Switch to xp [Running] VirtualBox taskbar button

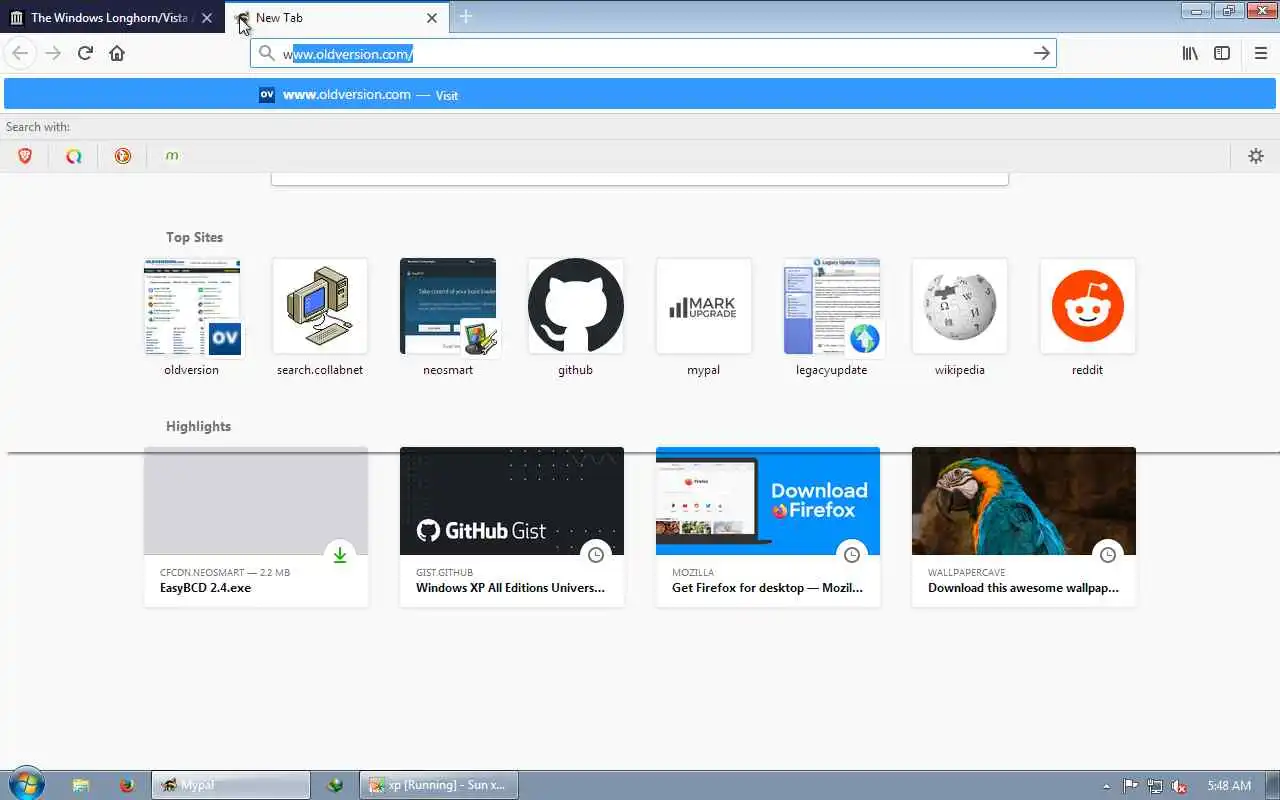pos(438,785)
